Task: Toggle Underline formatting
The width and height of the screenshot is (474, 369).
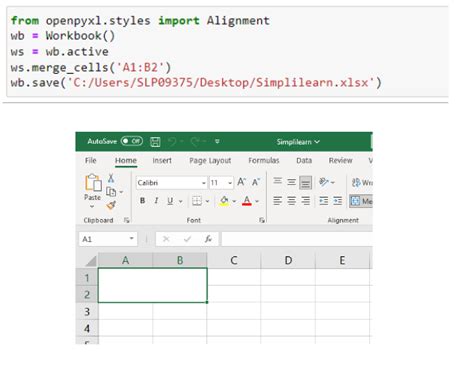Action: (x=170, y=201)
